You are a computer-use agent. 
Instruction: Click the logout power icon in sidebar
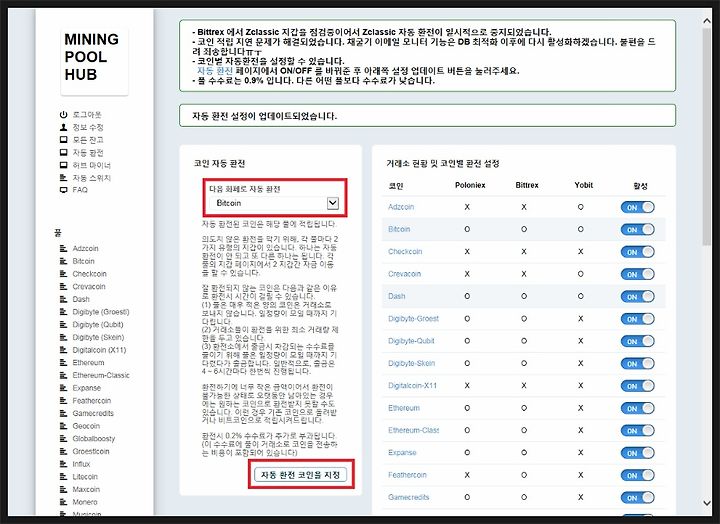(x=63, y=114)
